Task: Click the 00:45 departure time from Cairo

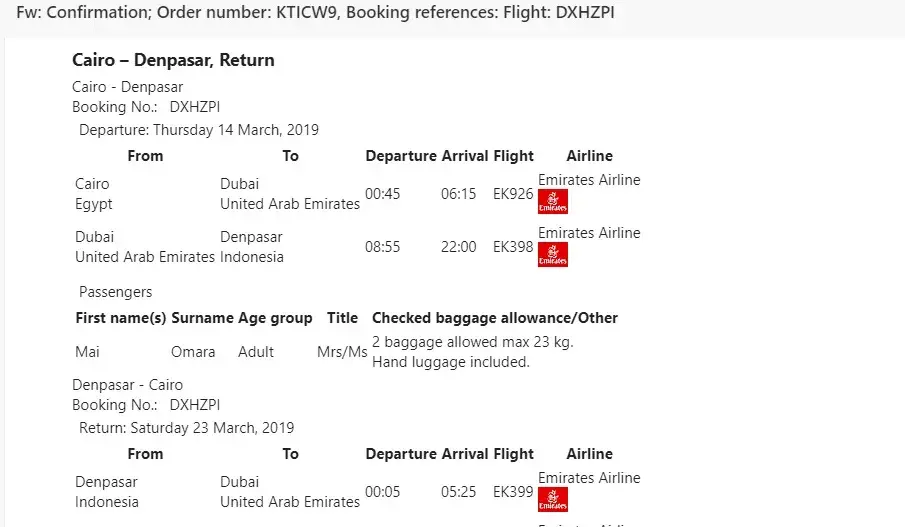Action: (x=382, y=194)
